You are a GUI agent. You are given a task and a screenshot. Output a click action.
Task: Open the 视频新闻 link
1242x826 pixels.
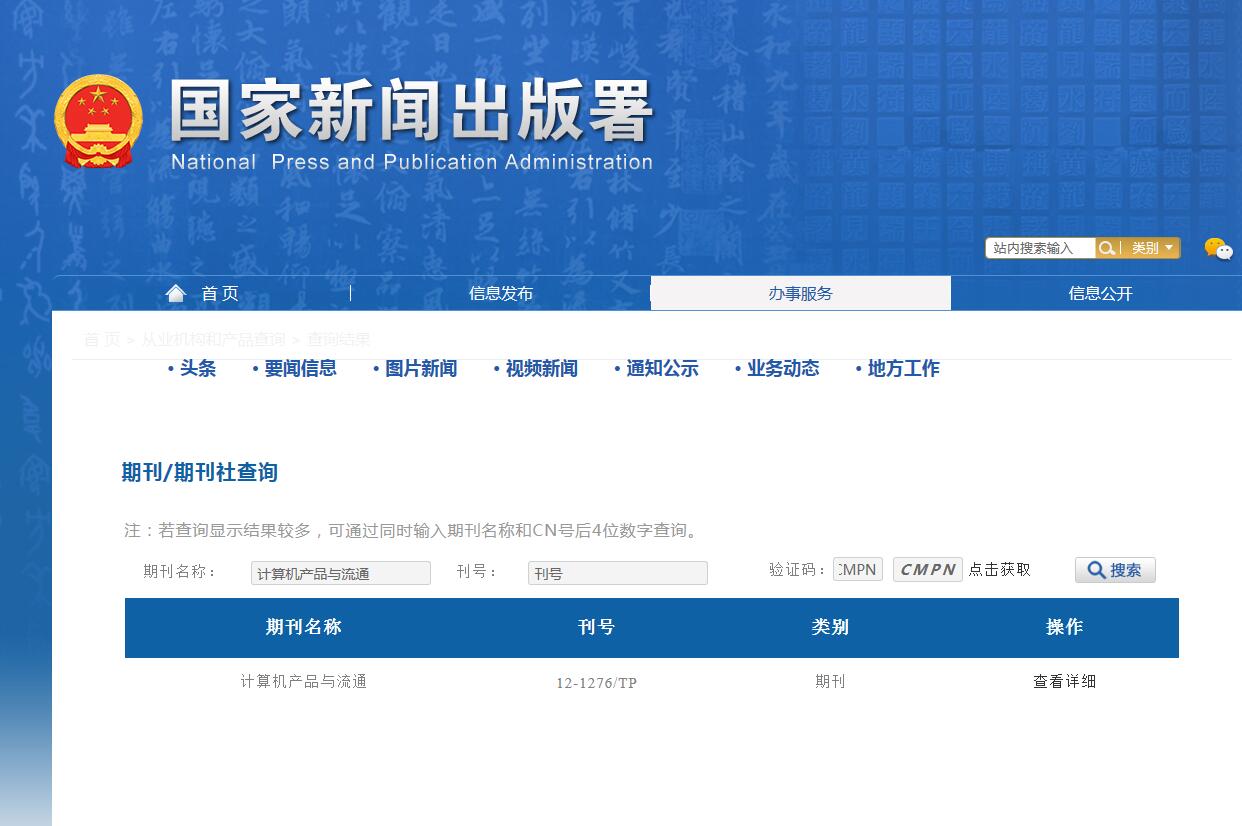point(541,368)
